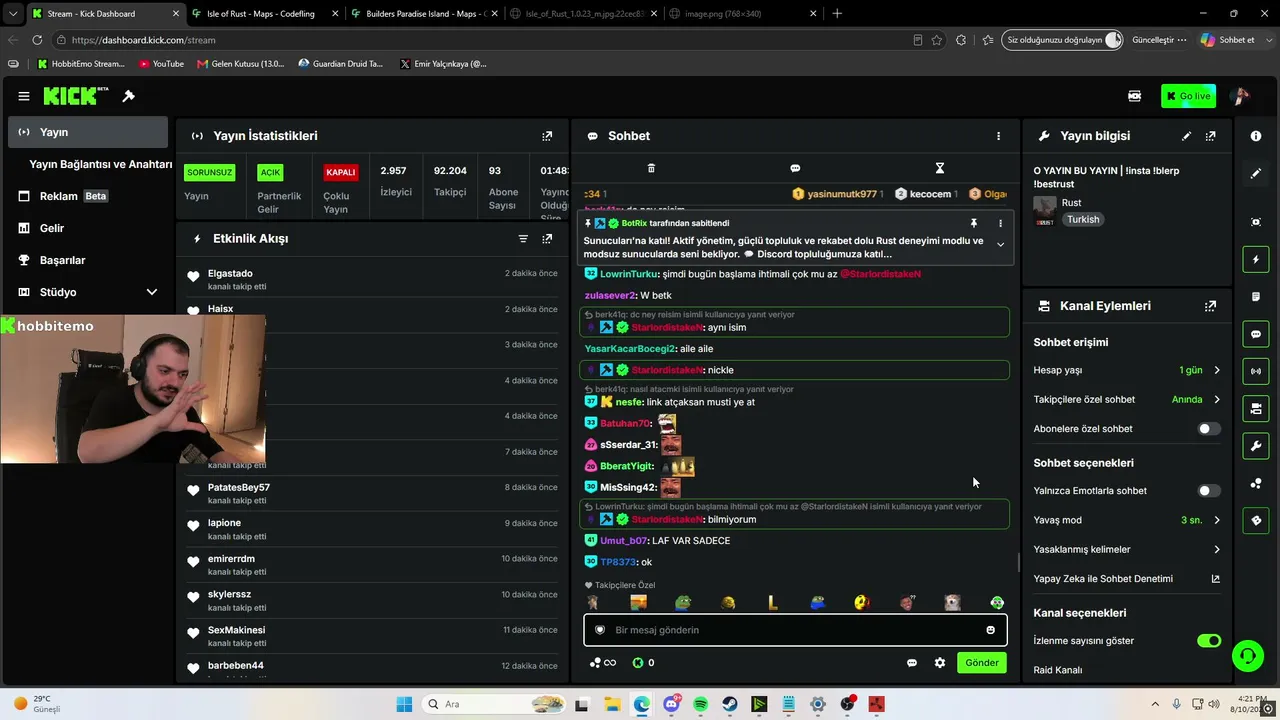Edit Yayın bilgisi with pencil icon
The height and width of the screenshot is (720, 1280).
point(1186,136)
